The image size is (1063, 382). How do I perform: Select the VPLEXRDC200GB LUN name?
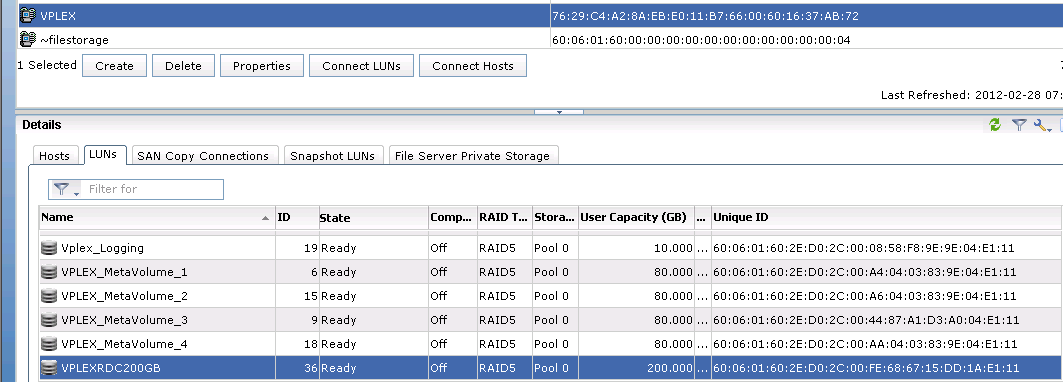[111, 368]
